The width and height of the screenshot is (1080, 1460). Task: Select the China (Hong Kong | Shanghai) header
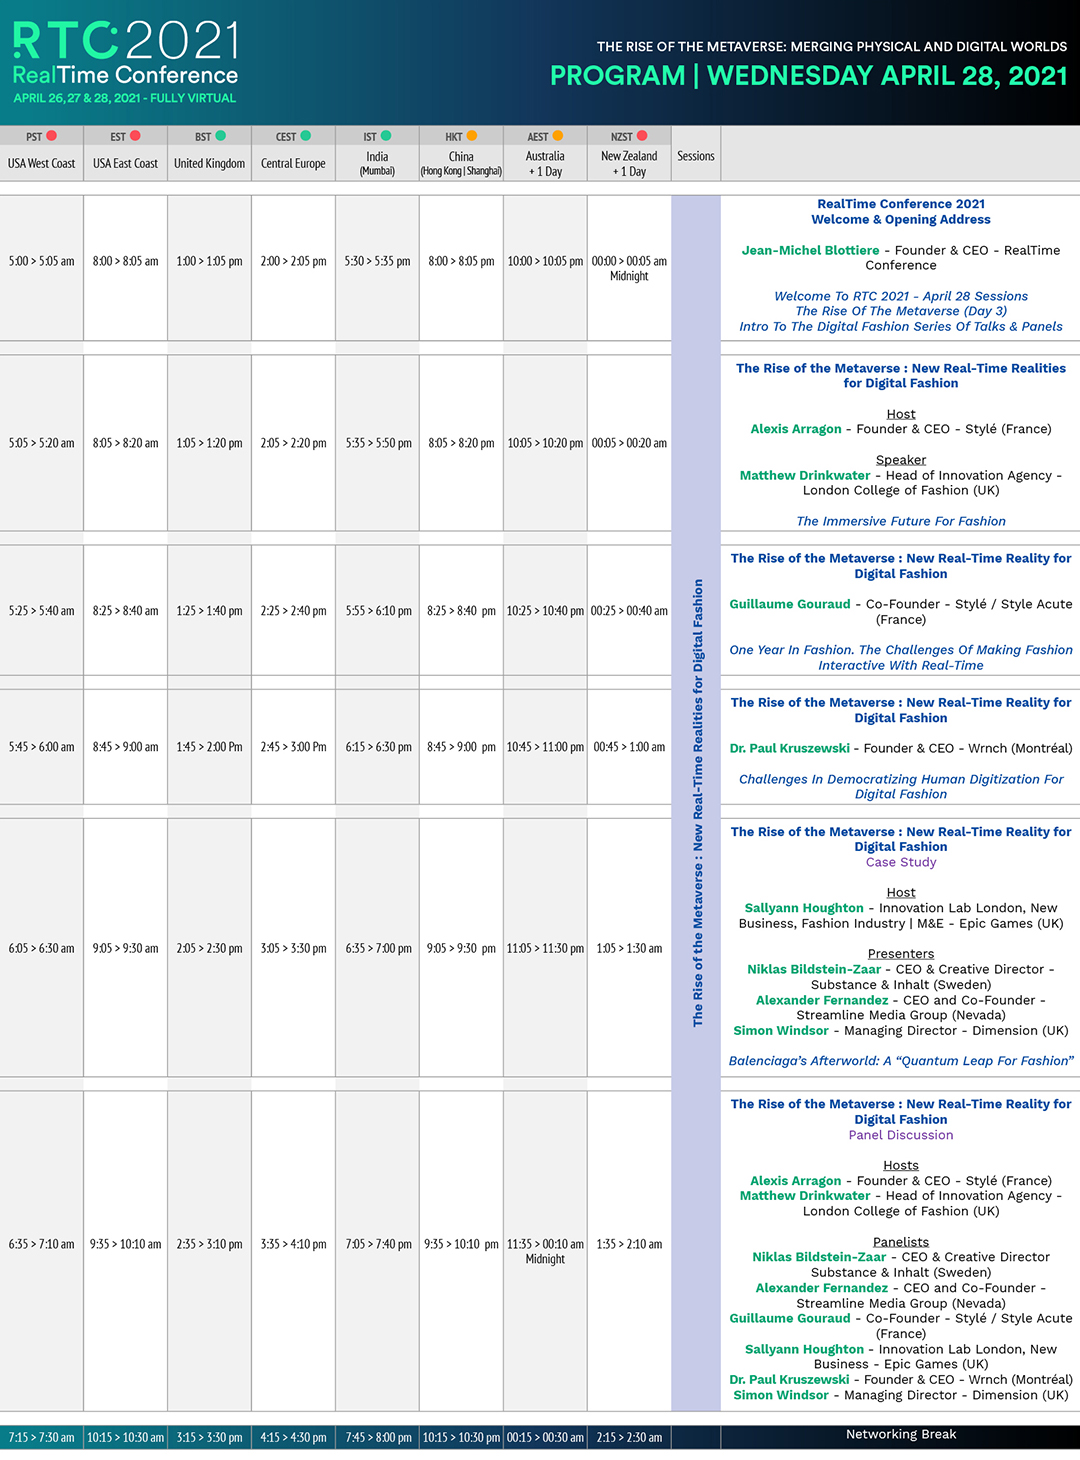click(x=462, y=163)
